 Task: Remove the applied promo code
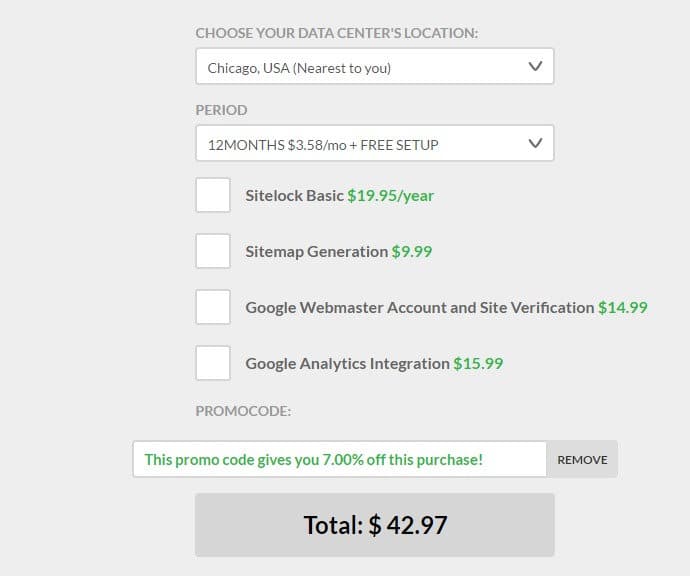582,459
